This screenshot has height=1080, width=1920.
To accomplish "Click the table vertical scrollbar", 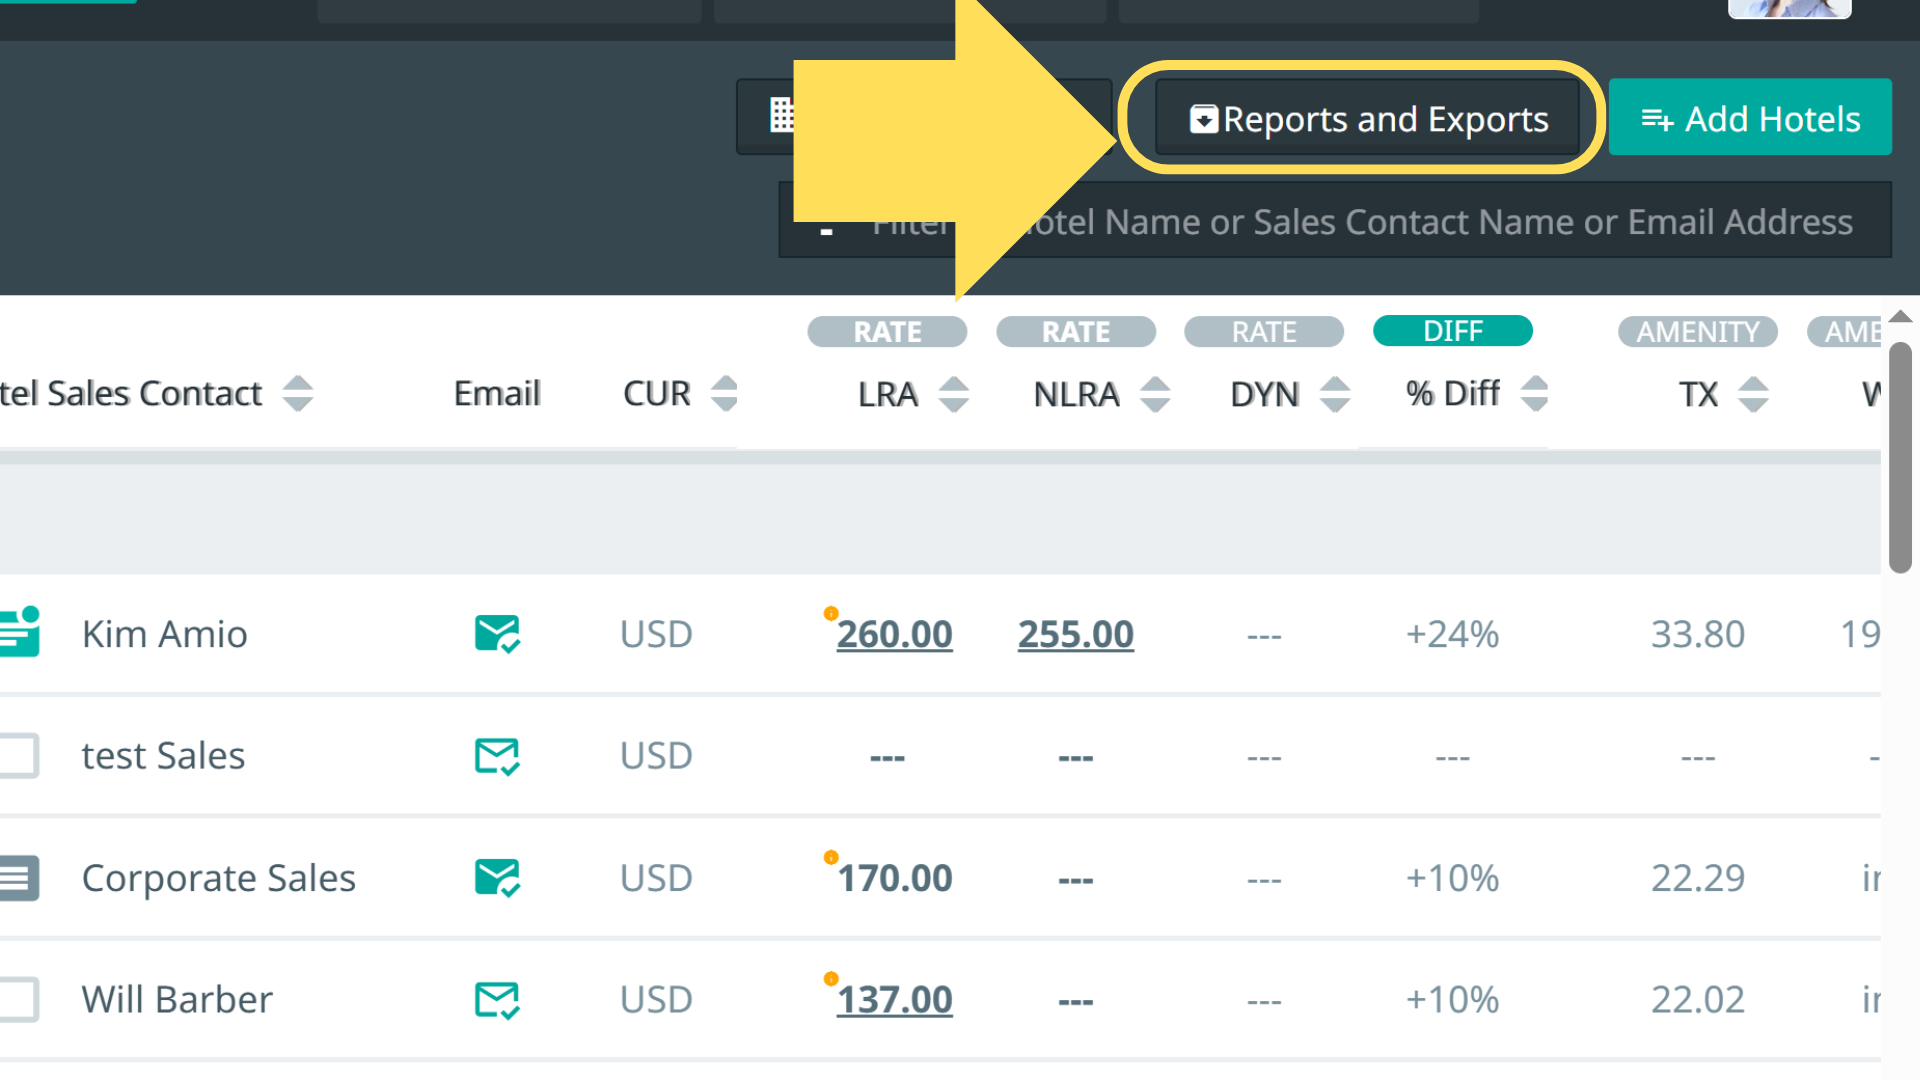I will click(x=1900, y=458).
